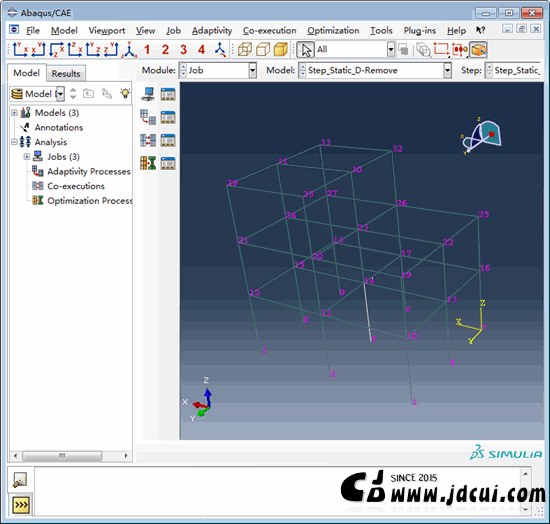Set hidden-line render style
Viewport: 550px width, 524px height.
click(x=263, y=49)
